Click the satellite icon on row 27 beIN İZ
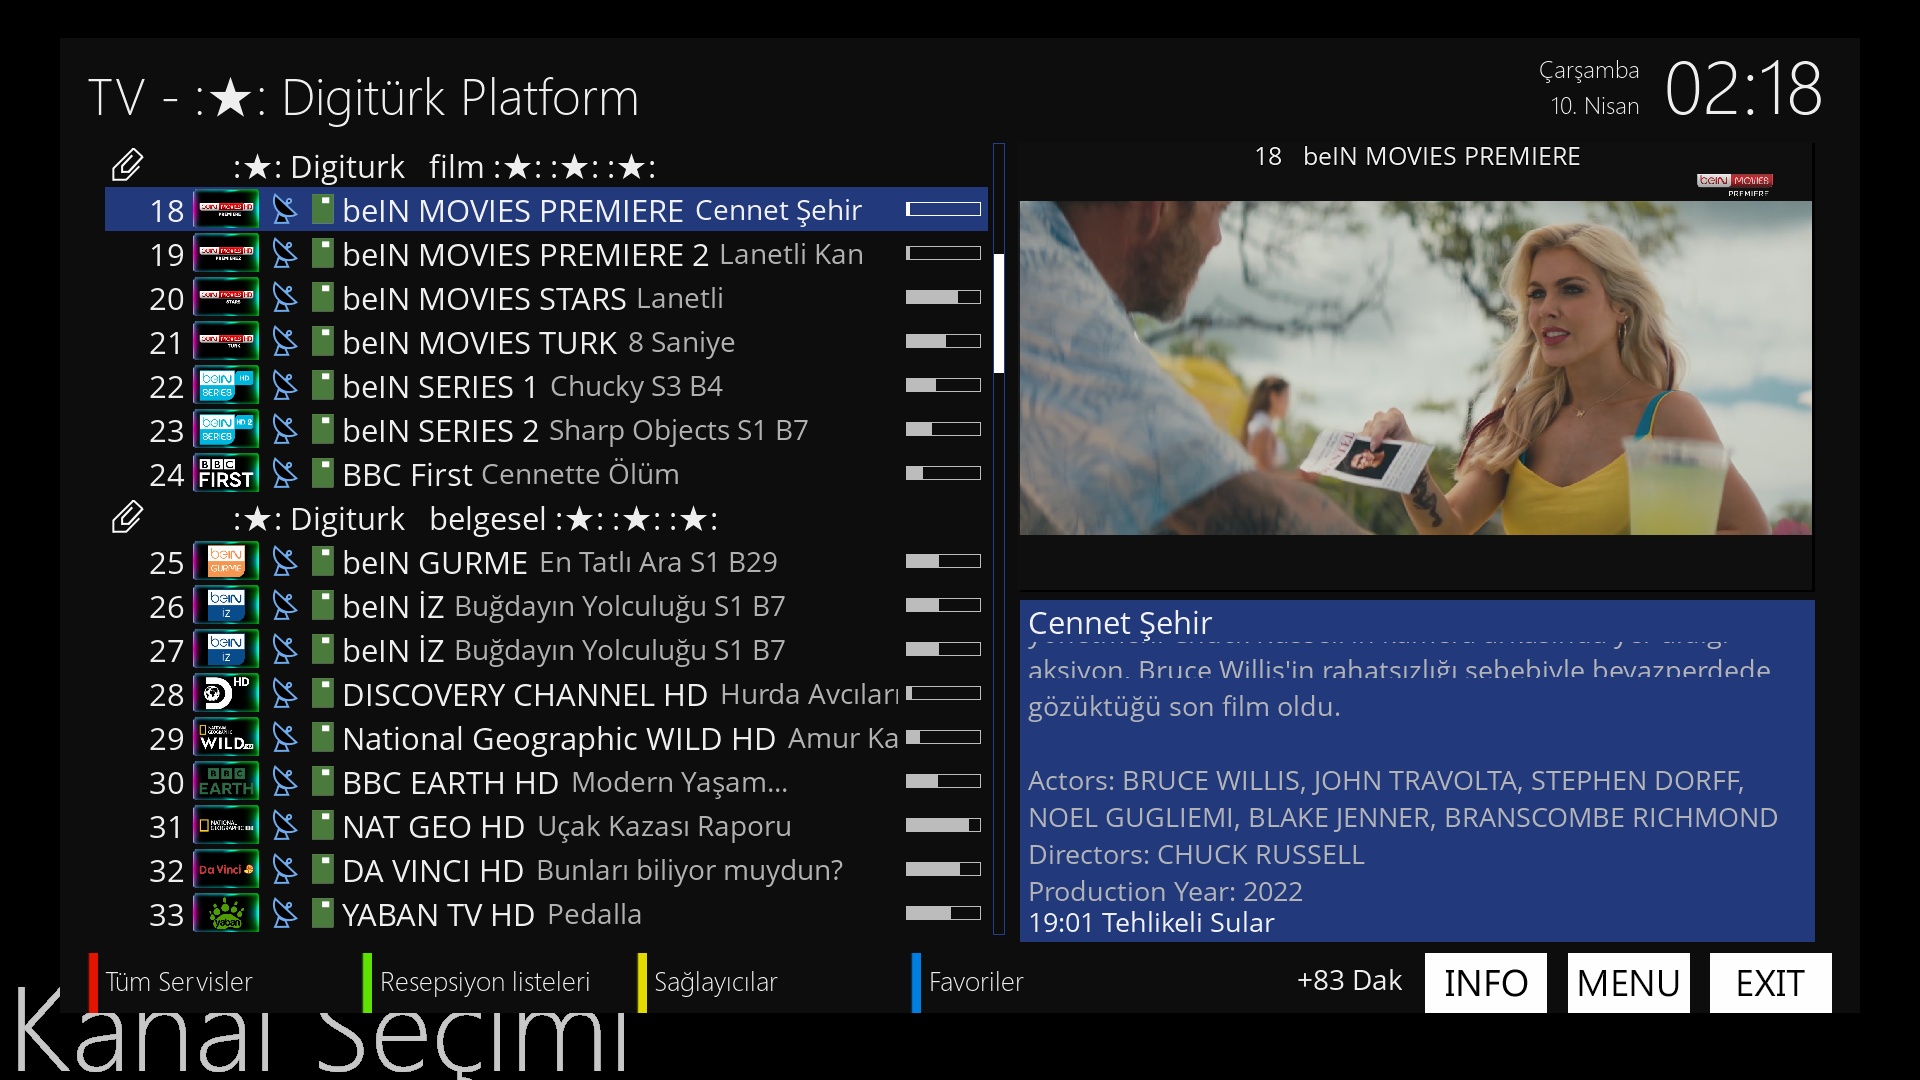The image size is (1920, 1080). 285,650
